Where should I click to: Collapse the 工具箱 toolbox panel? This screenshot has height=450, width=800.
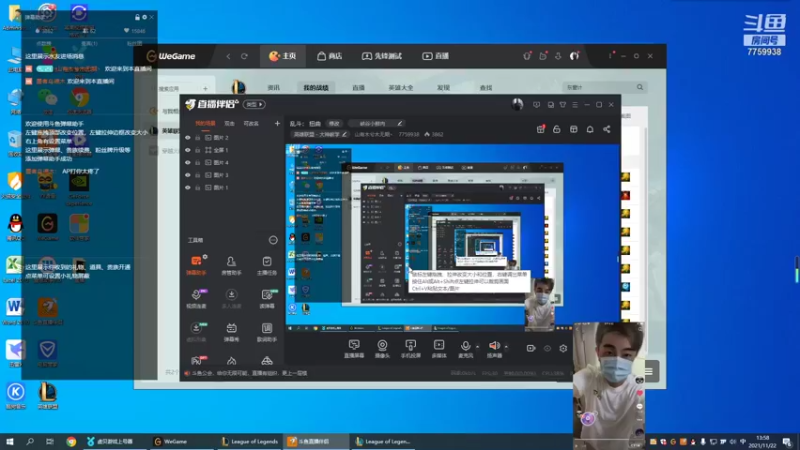pos(273,240)
